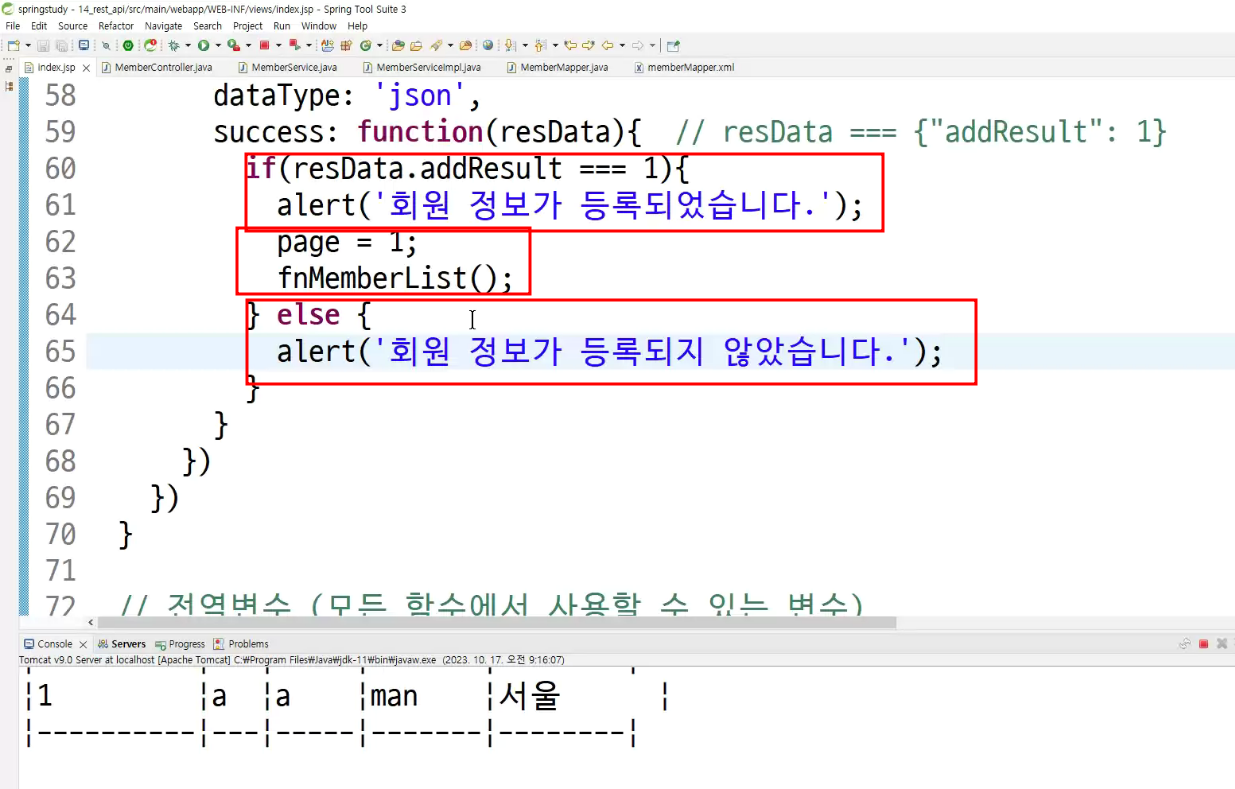The image size is (1235, 789).
Task: Click the Open Perspective icon
Action: coord(673,45)
